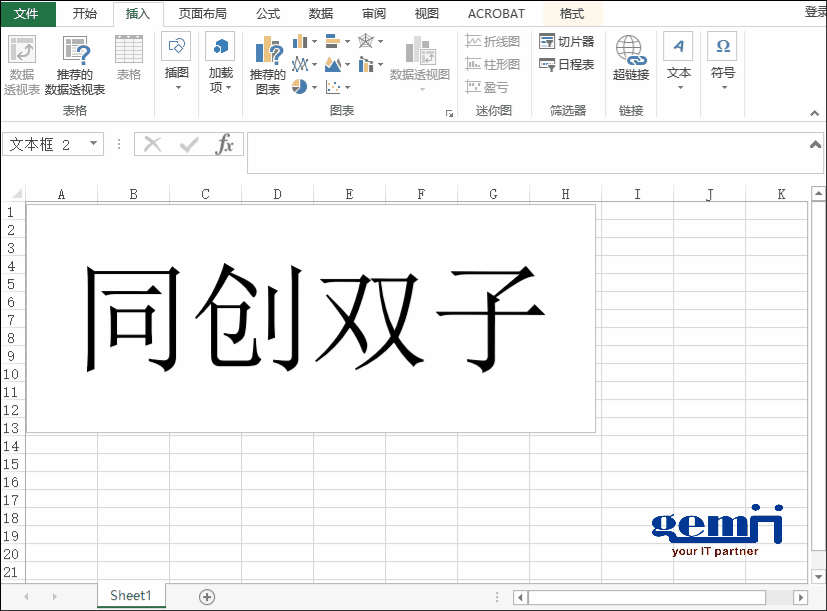The image size is (827, 611).
Task: Add a new worksheet with the plus button
Action: pyautogui.click(x=205, y=595)
